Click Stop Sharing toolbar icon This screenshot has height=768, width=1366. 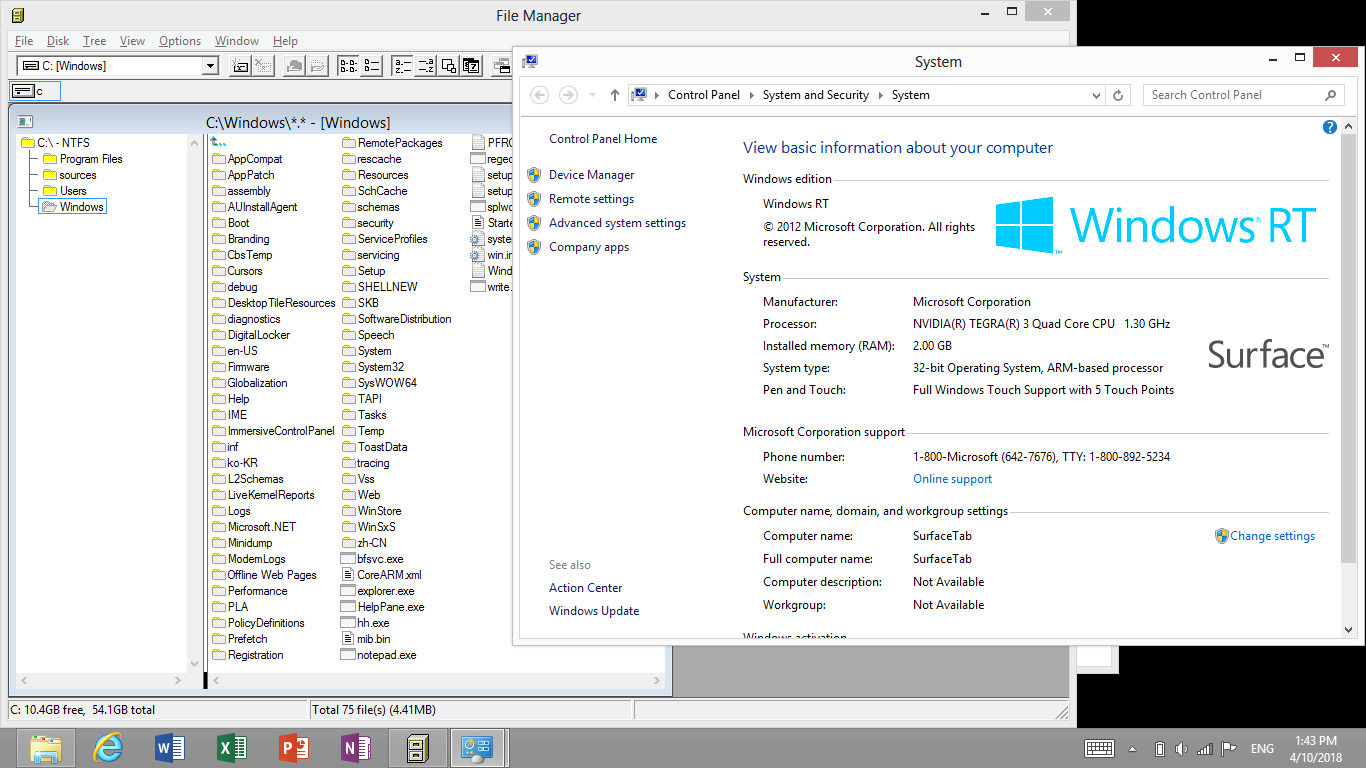click(316, 66)
